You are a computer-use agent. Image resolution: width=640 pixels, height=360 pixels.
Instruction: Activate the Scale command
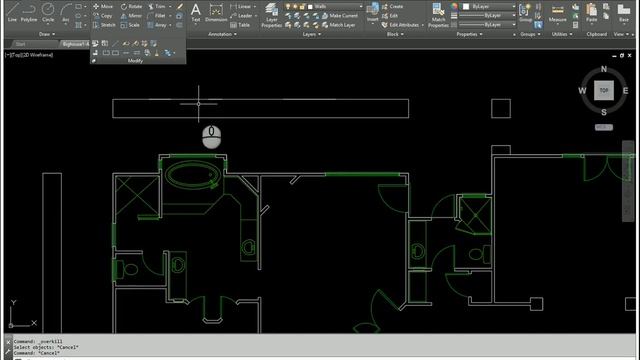point(130,25)
